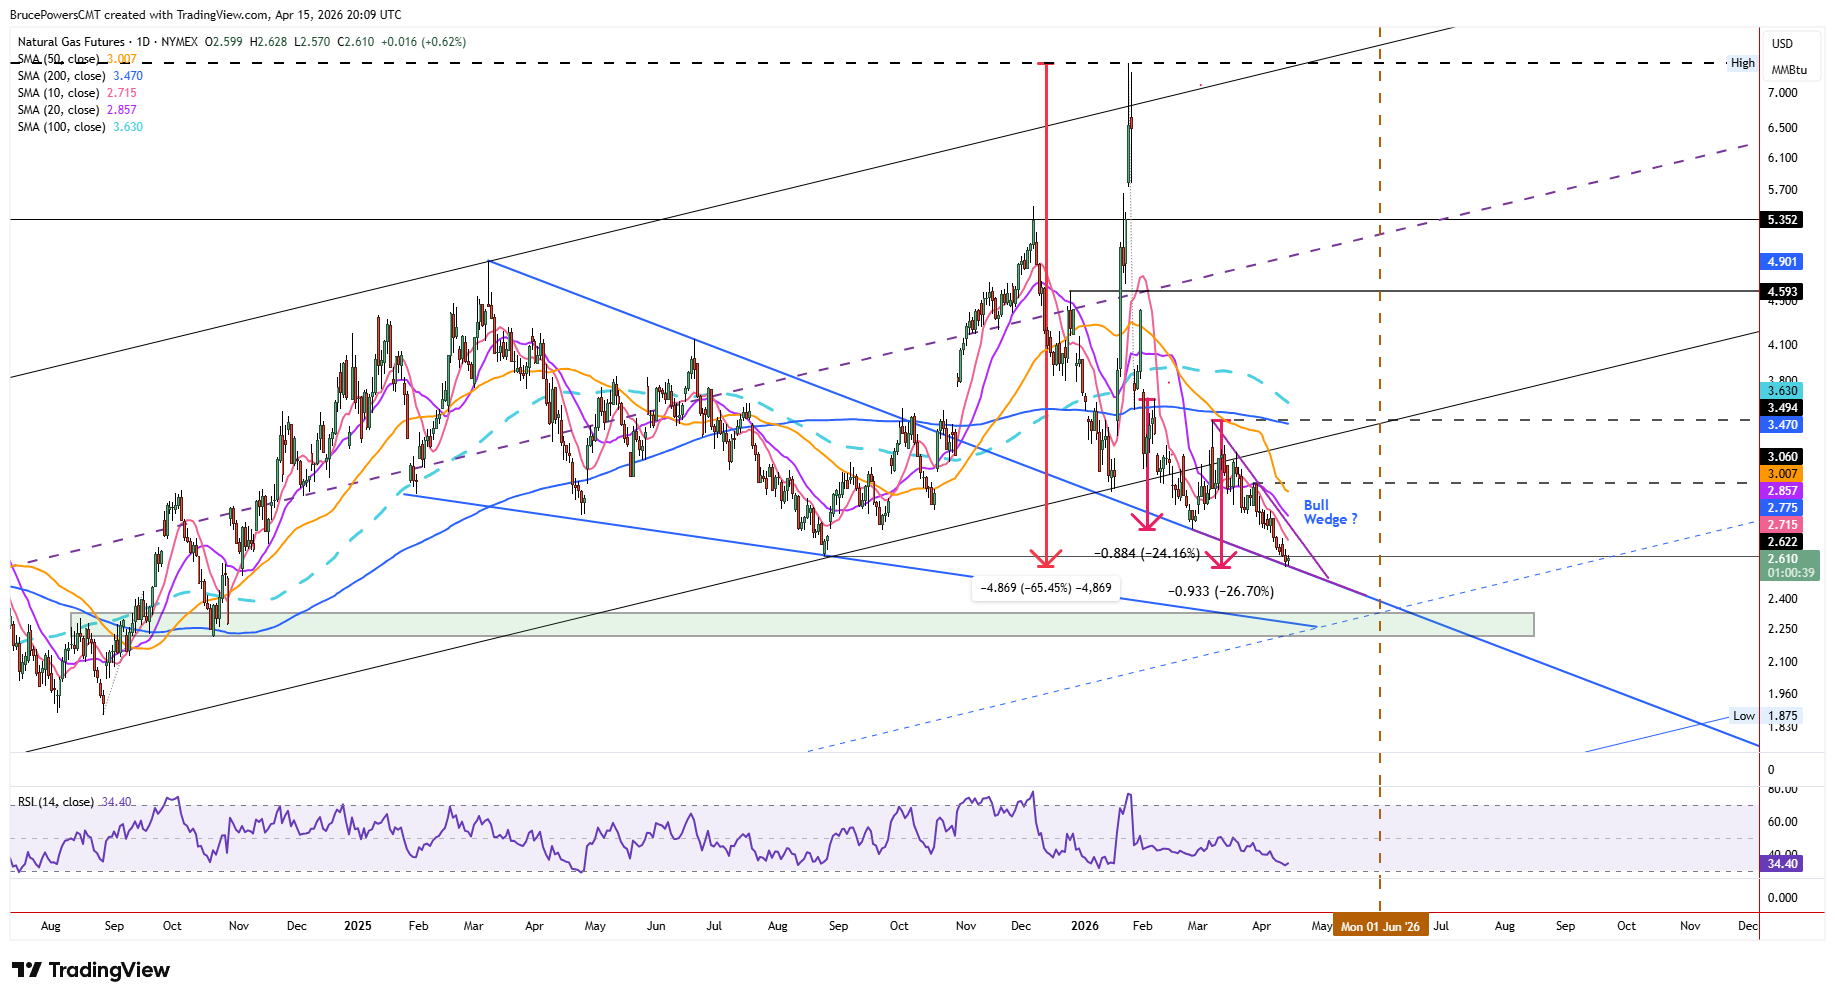Screen dimensions: 1835x1000
Task: Select the SMA (10, close) legend line
Action: point(77,93)
